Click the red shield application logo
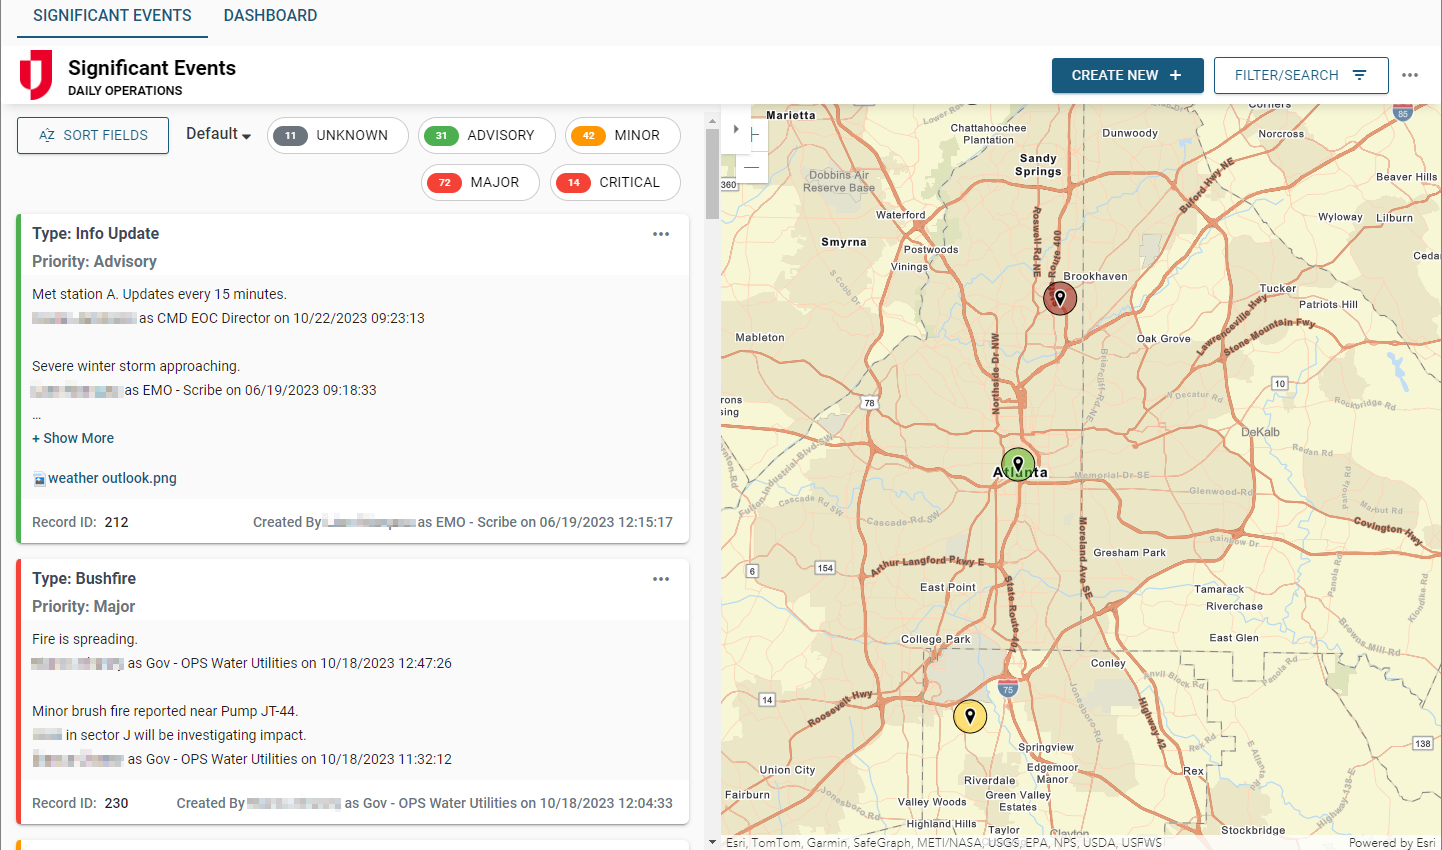This screenshot has width=1442, height=850. point(37,74)
